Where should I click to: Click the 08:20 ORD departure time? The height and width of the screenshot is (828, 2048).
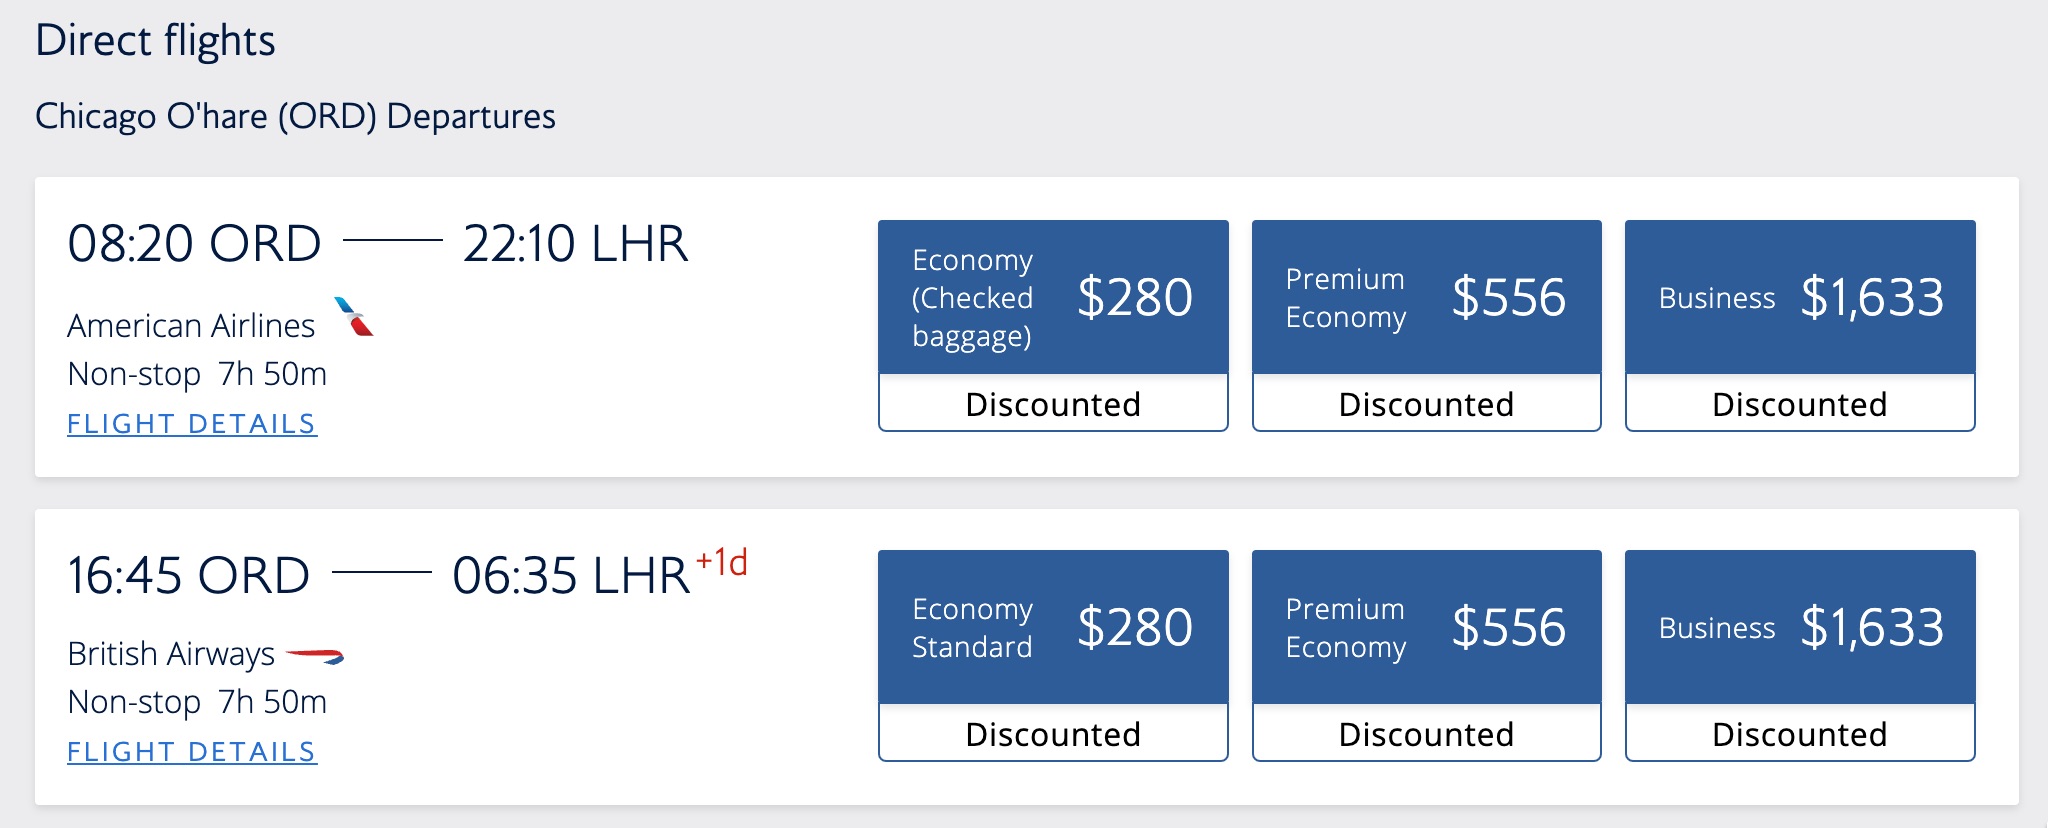196,241
